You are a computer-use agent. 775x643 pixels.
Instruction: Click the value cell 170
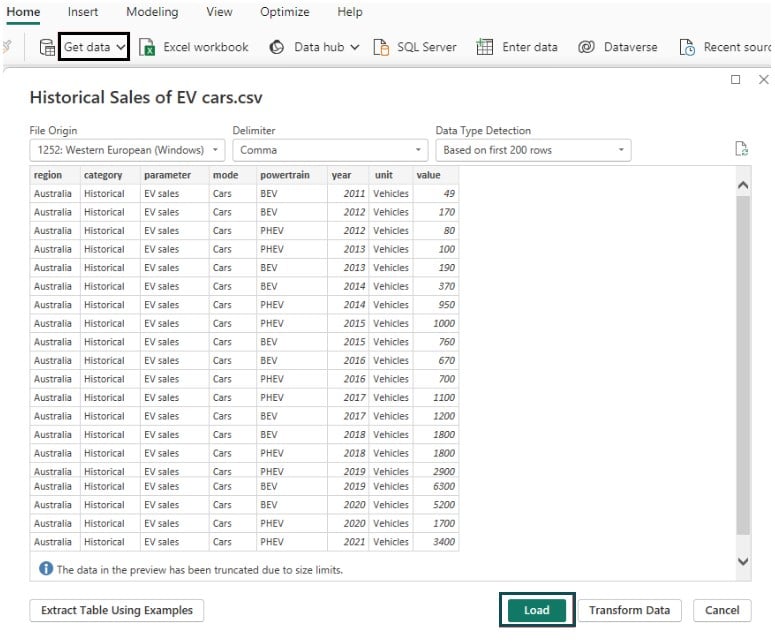coord(436,212)
